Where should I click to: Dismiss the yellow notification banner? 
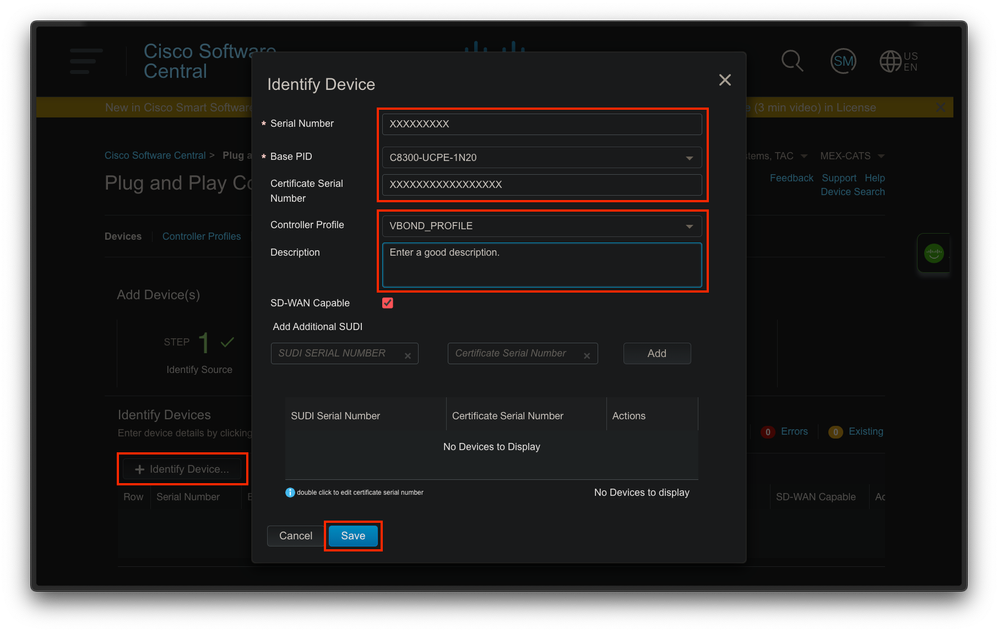940,107
